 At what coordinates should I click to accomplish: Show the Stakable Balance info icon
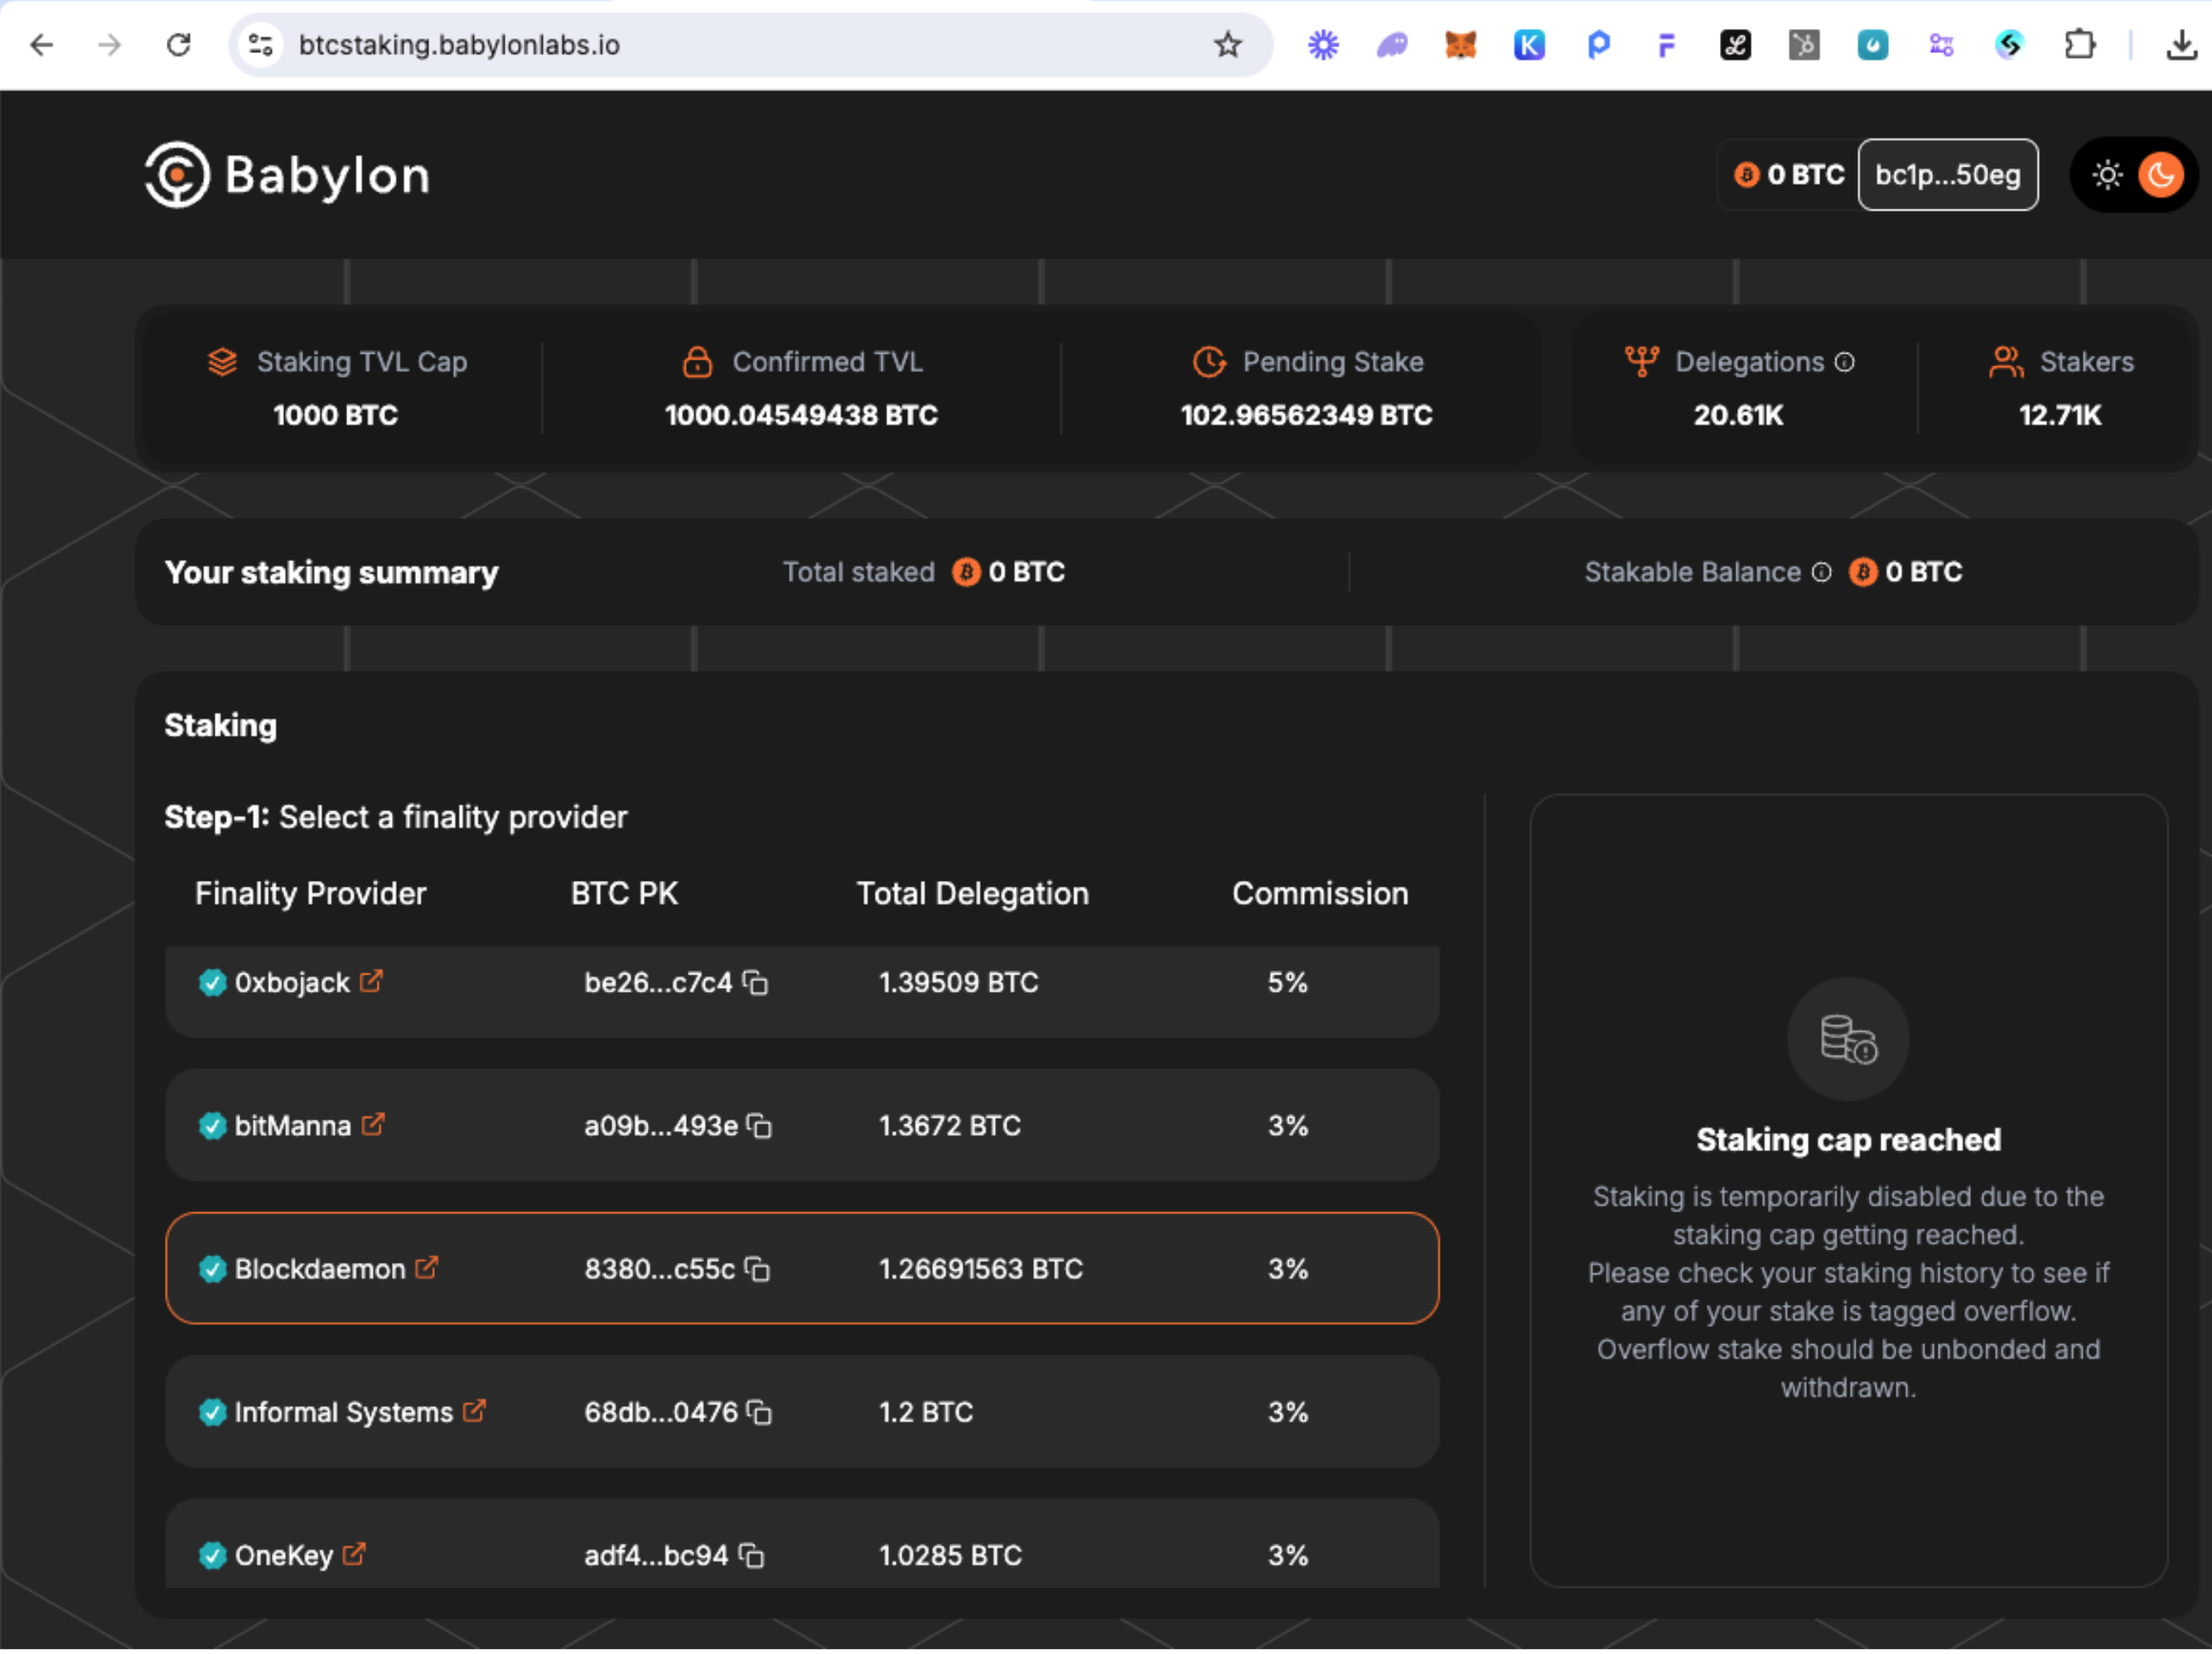tap(1822, 572)
